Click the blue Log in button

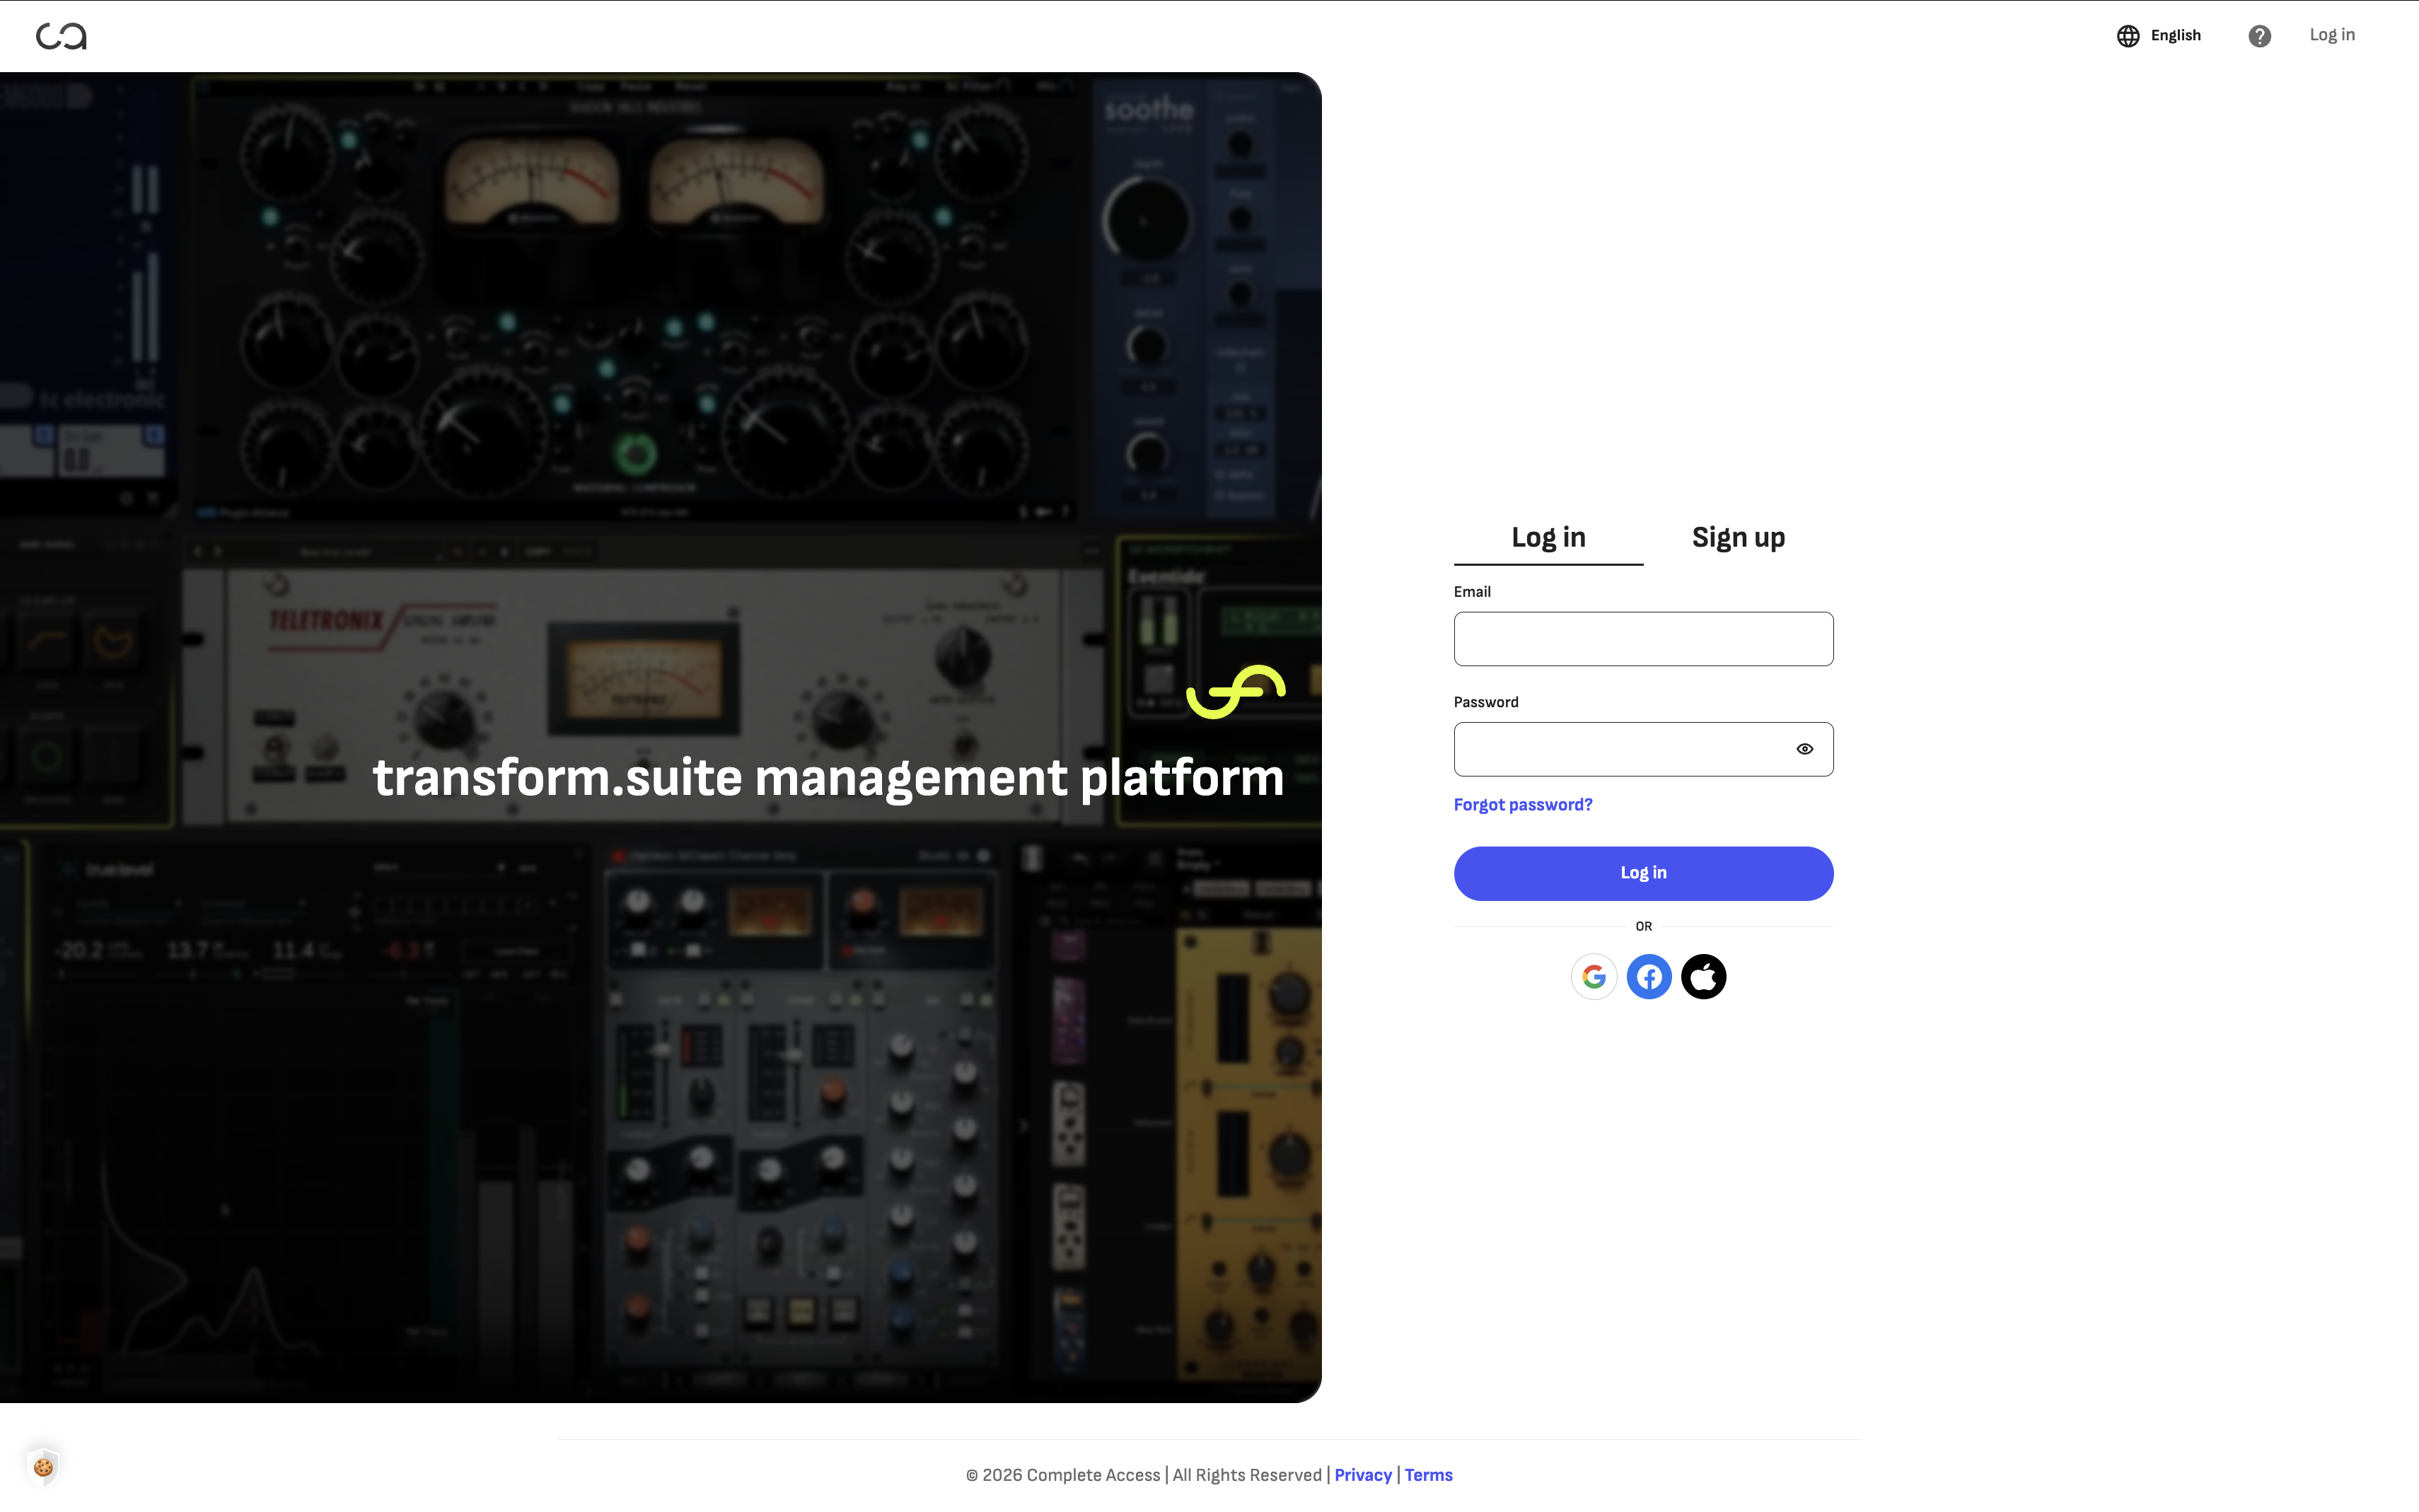(1643, 873)
